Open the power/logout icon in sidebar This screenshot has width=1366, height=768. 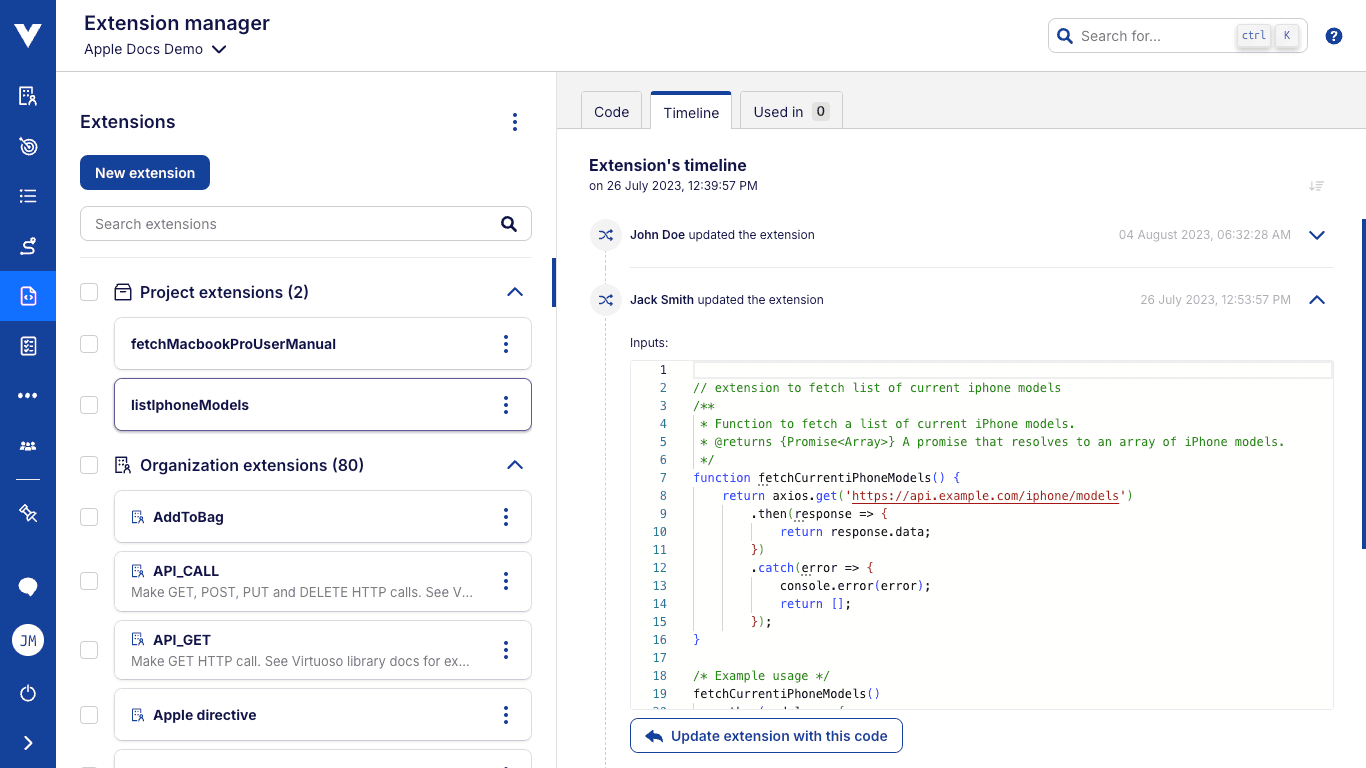[x=28, y=693]
